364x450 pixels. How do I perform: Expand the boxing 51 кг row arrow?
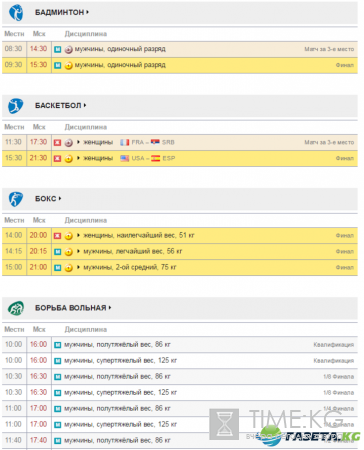click(x=78, y=235)
